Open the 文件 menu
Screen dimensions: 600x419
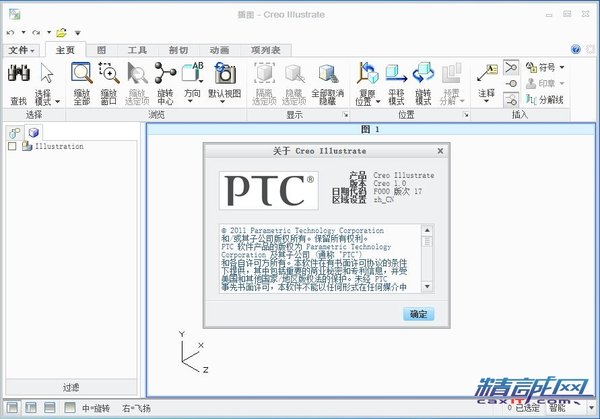(21, 50)
